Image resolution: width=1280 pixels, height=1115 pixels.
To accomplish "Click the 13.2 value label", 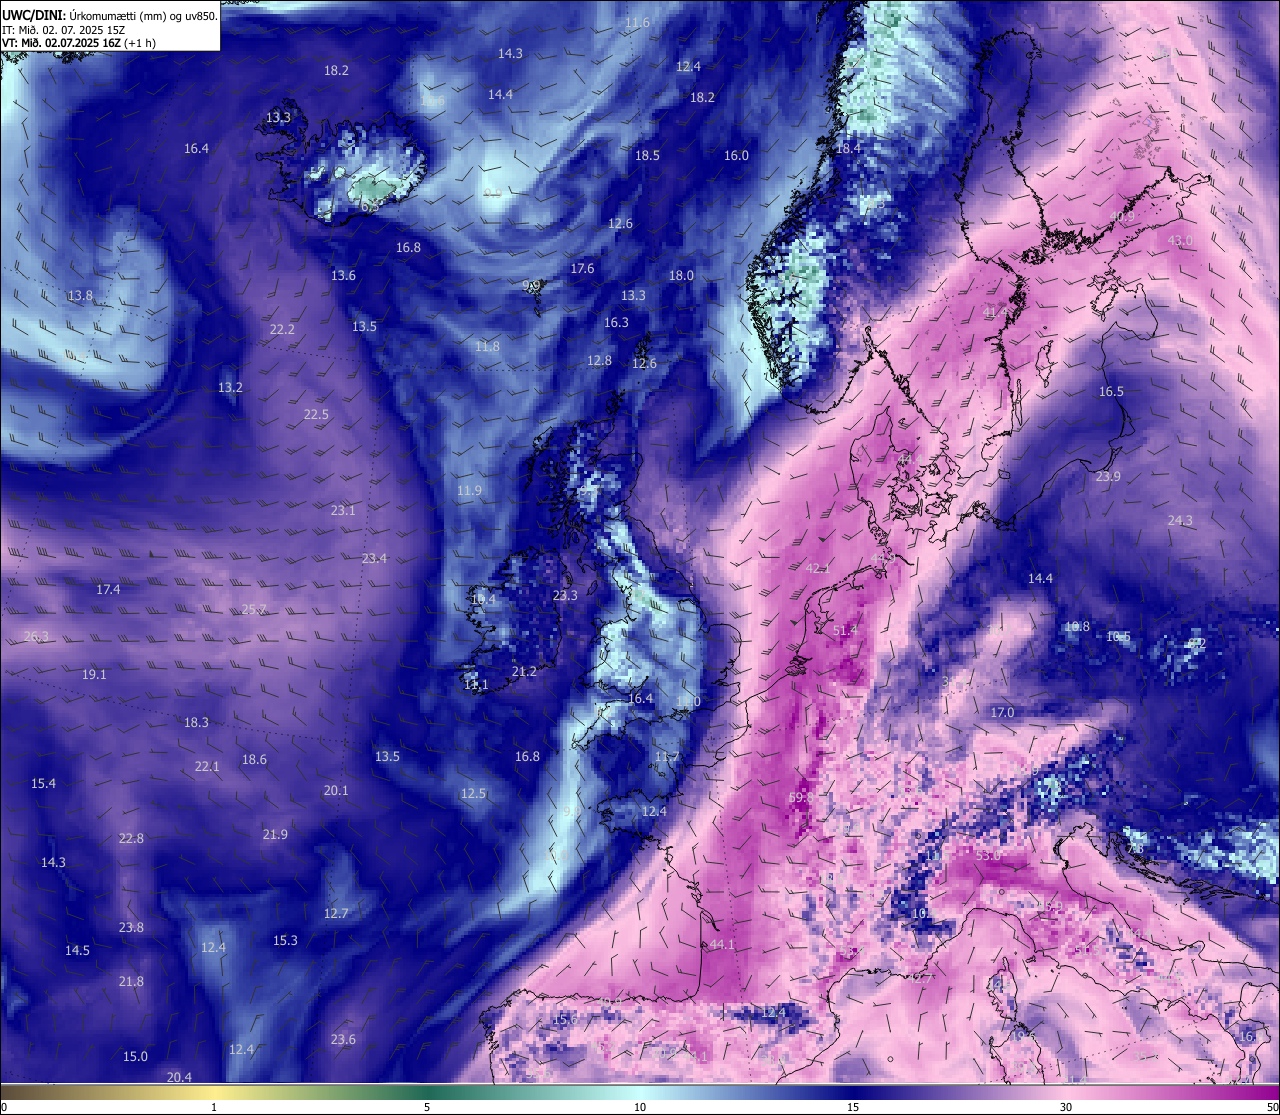I will (x=230, y=387).
